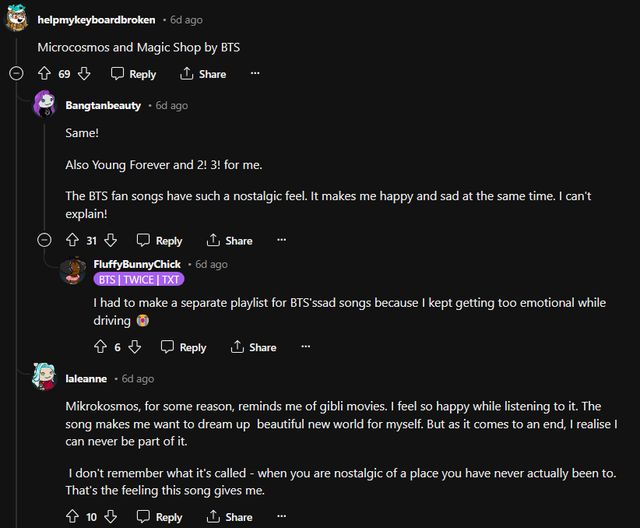Downvote helpmykeyboardbroken's Microcosmos comment
The image size is (640, 528).
pos(85,74)
